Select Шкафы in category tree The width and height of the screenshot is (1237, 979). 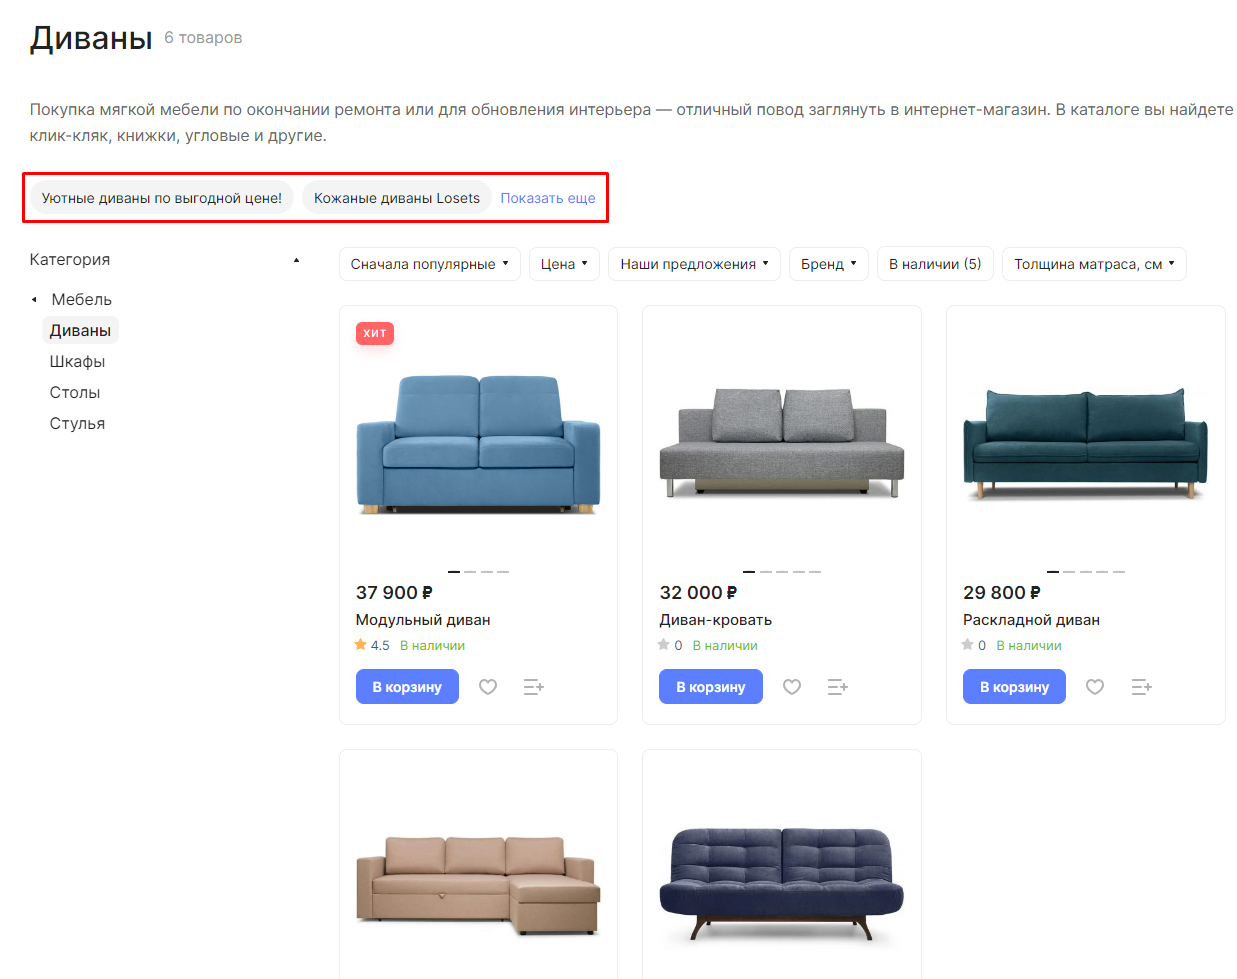pos(78,362)
